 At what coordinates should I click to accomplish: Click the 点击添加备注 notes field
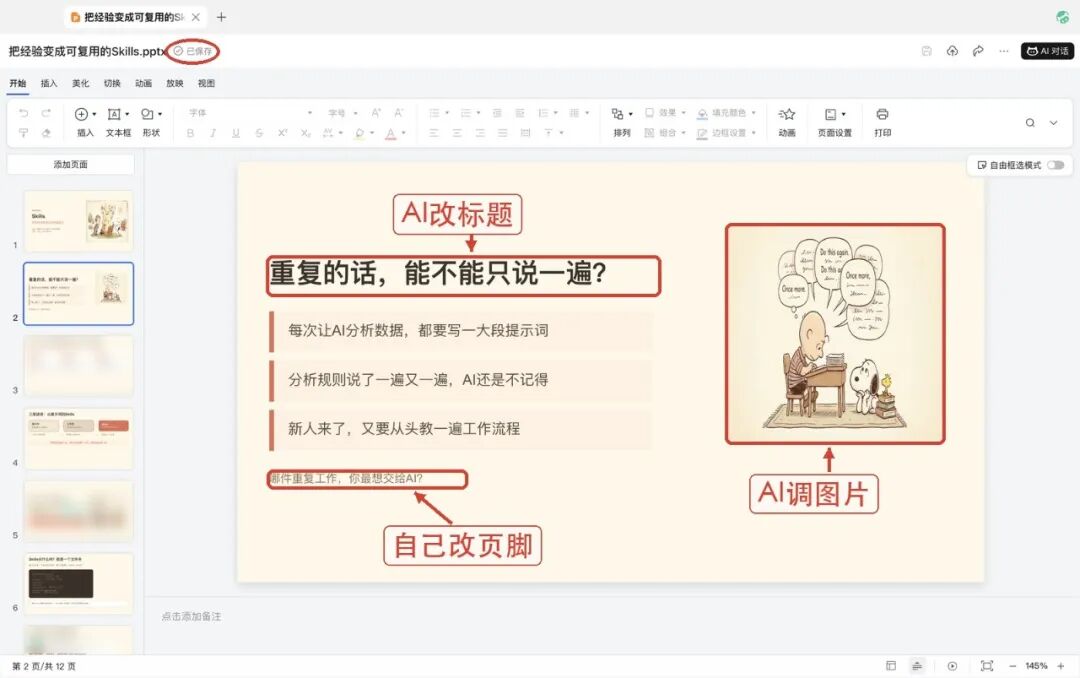pos(191,617)
